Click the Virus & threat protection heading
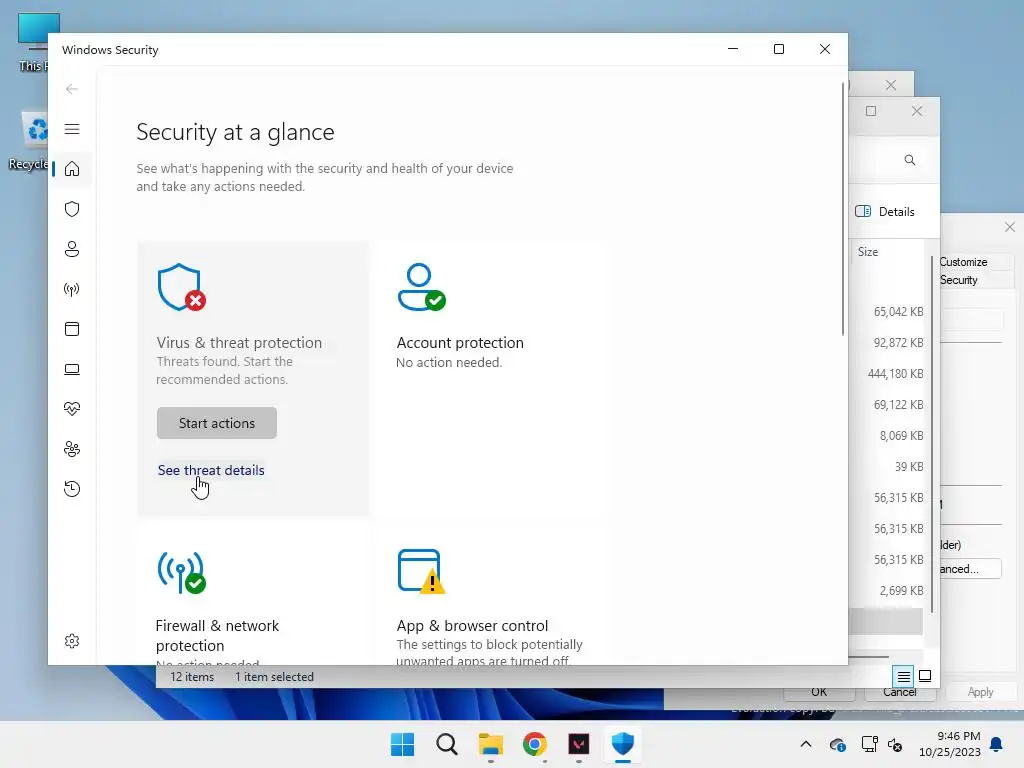 click(239, 343)
